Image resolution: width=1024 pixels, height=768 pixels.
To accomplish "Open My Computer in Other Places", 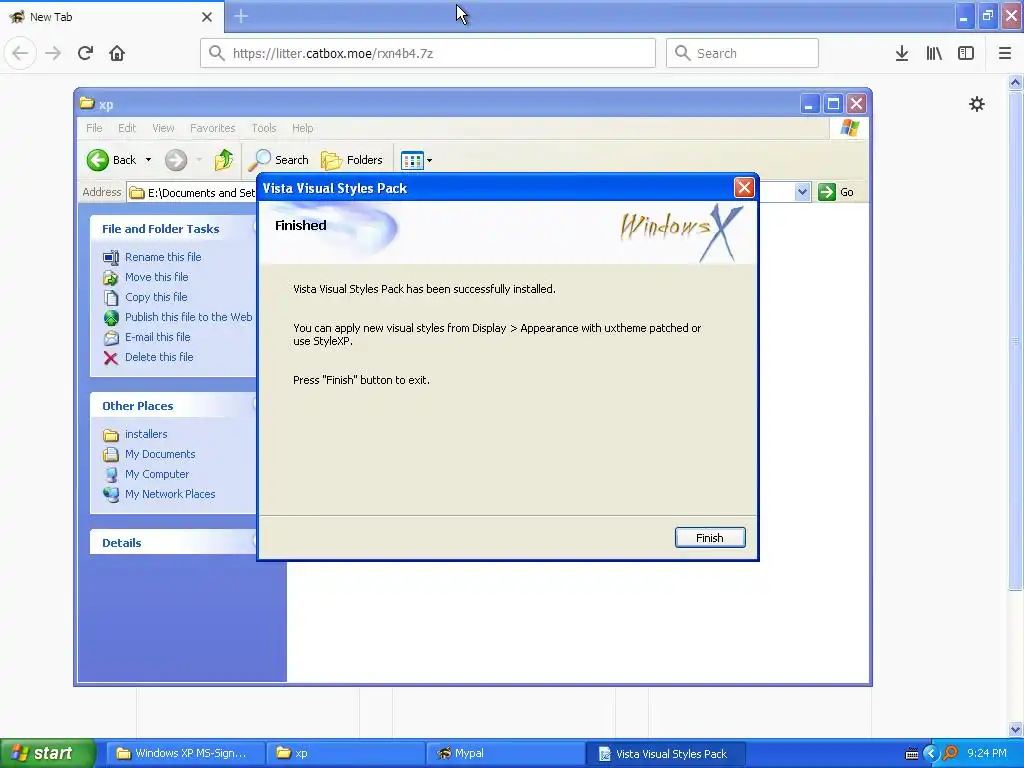I will pos(157,474).
